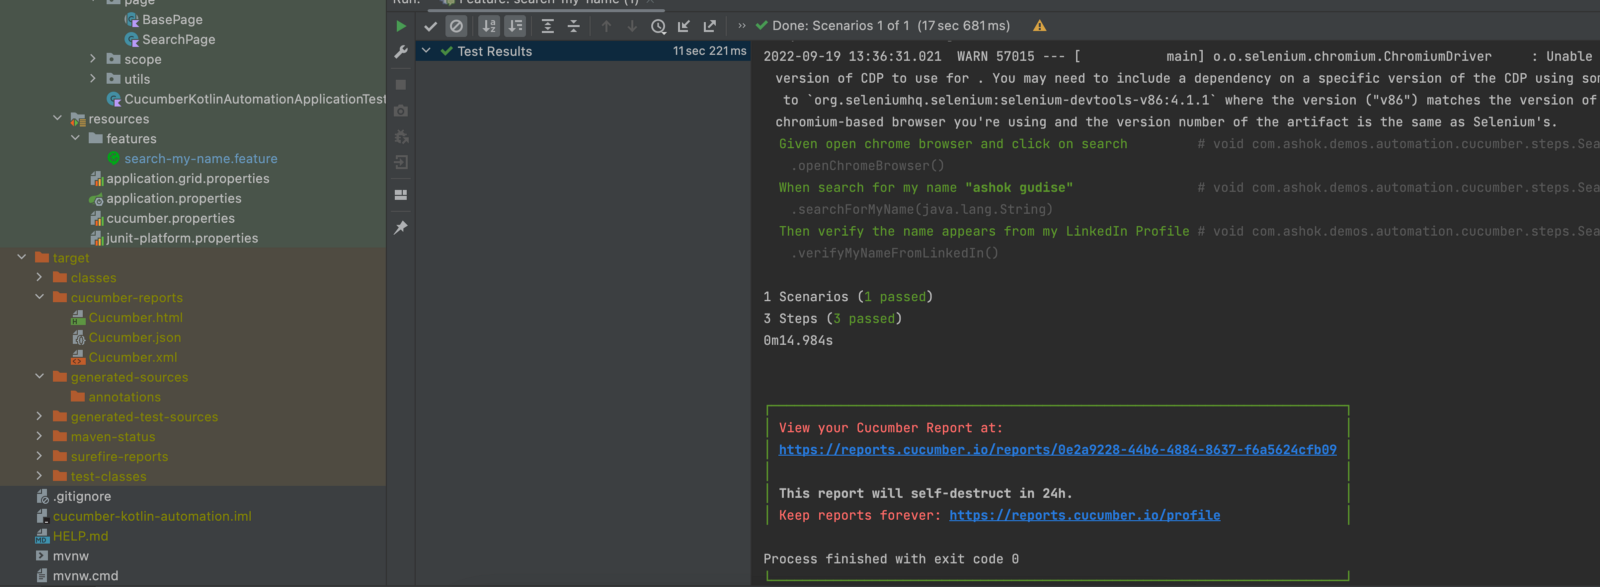1600x587 pixels.
Task: Collapse the target folder
Action: tap(22, 258)
